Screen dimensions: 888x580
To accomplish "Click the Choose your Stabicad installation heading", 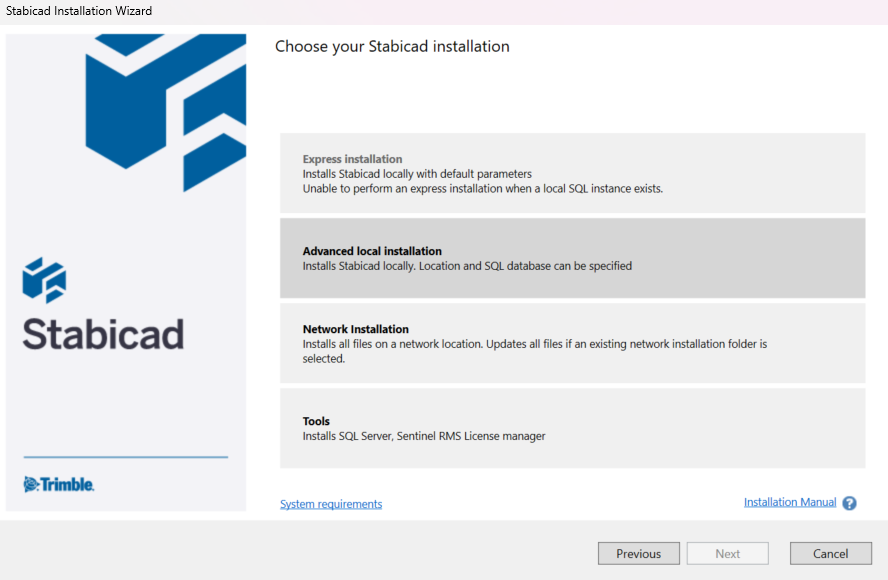I will pyautogui.click(x=392, y=46).
